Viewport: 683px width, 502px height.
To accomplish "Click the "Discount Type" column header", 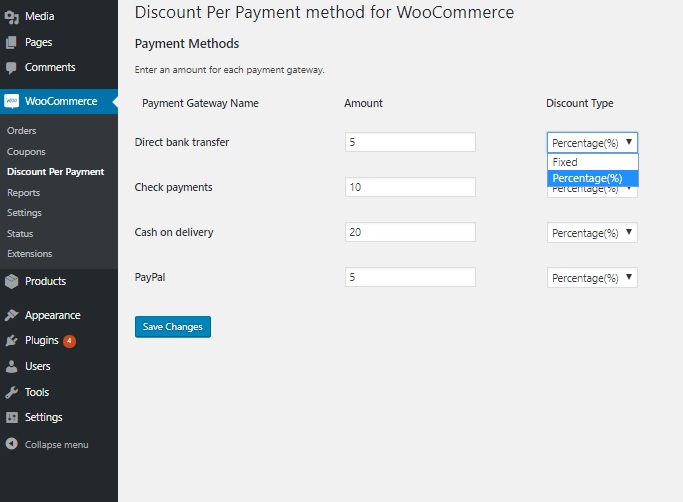I will (580, 103).
